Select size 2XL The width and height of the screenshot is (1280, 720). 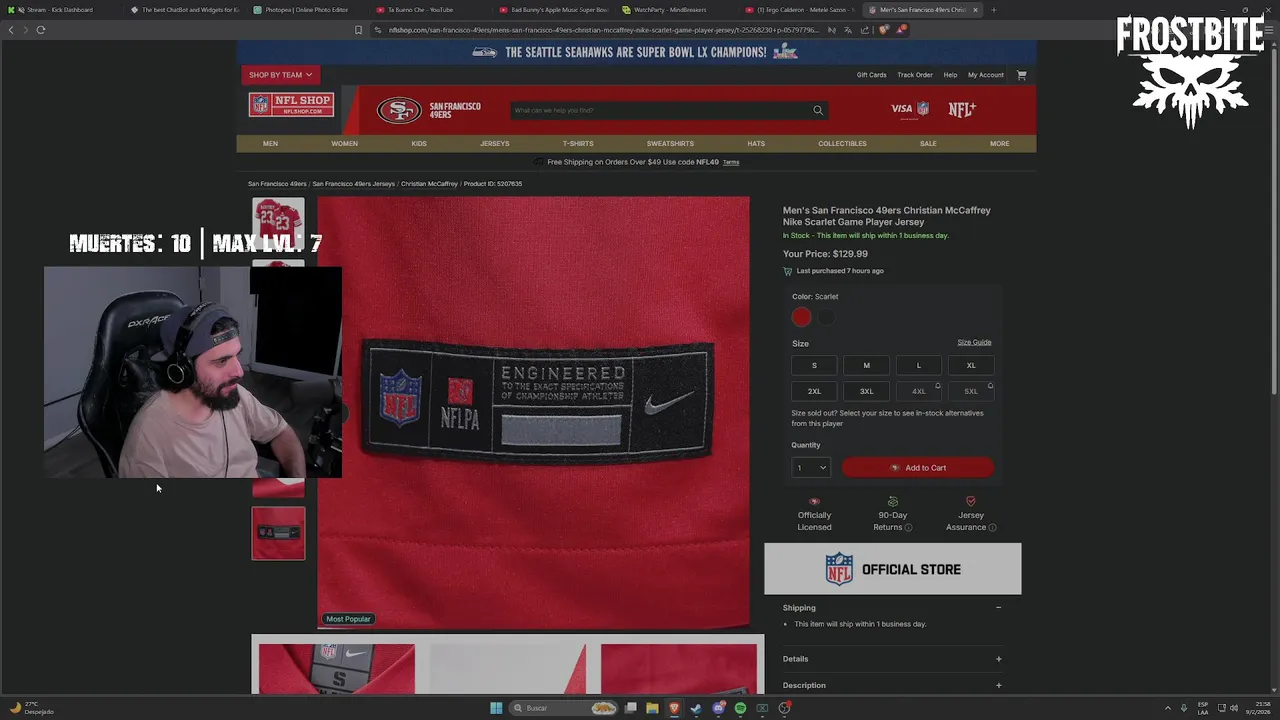click(x=814, y=391)
